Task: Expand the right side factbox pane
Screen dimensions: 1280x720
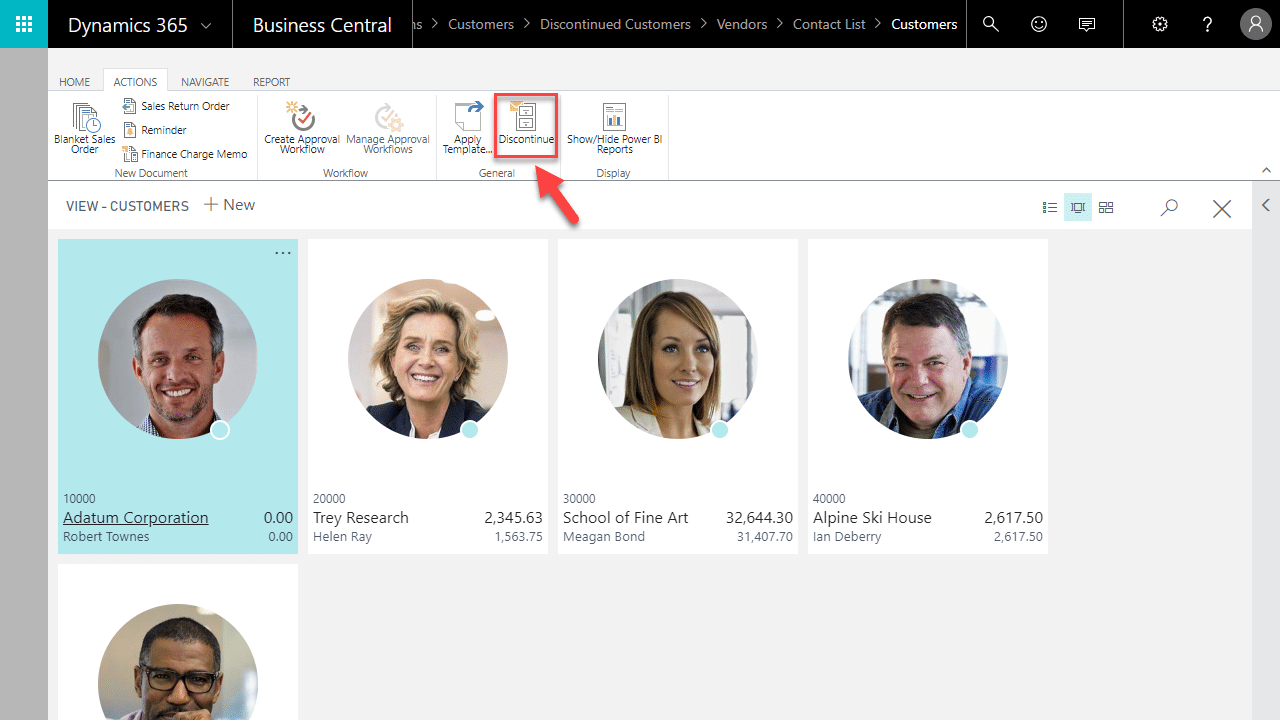Action: (1266, 205)
